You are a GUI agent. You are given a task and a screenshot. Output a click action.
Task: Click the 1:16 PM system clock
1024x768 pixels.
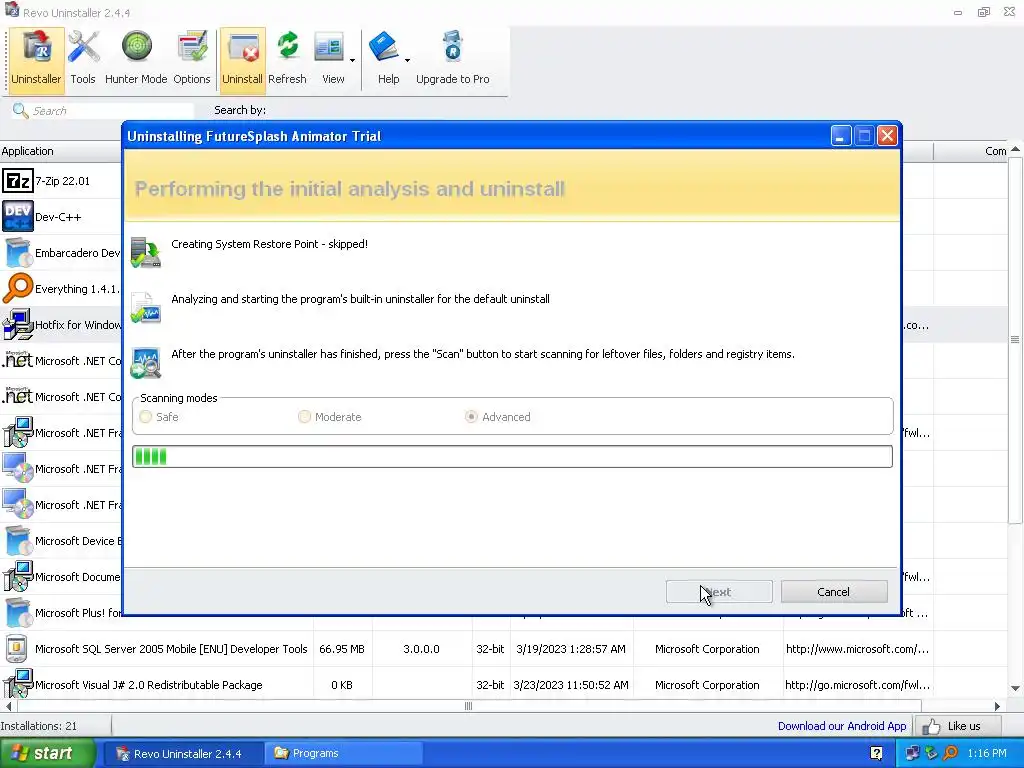tap(987, 753)
